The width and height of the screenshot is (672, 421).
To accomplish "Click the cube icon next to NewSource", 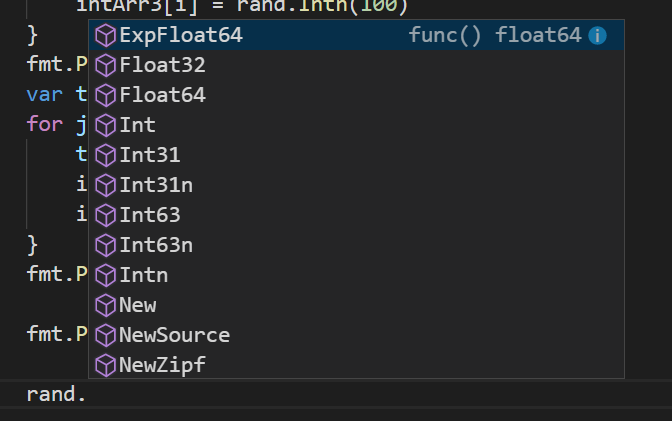I will pos(105,335).
